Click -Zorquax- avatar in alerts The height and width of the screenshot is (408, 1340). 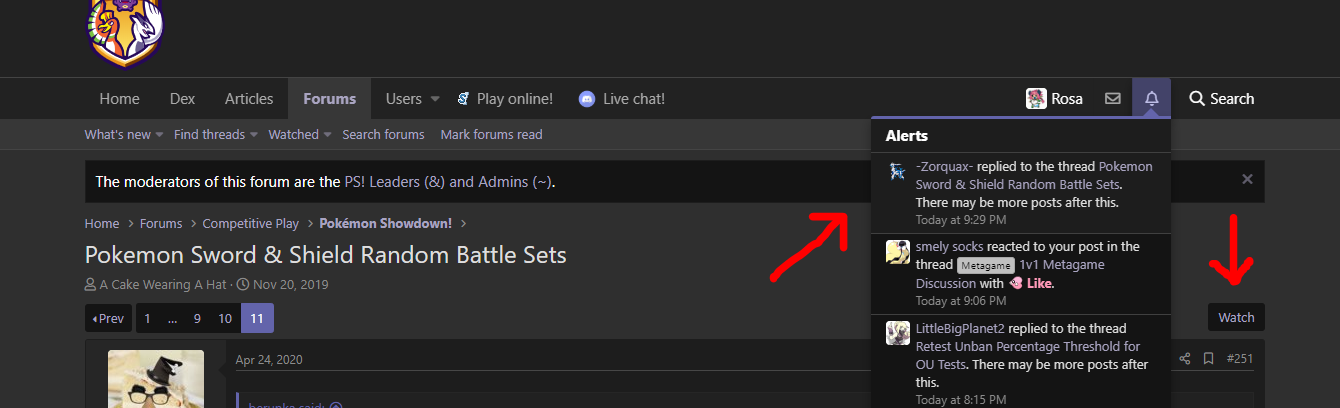click(897, 170)
